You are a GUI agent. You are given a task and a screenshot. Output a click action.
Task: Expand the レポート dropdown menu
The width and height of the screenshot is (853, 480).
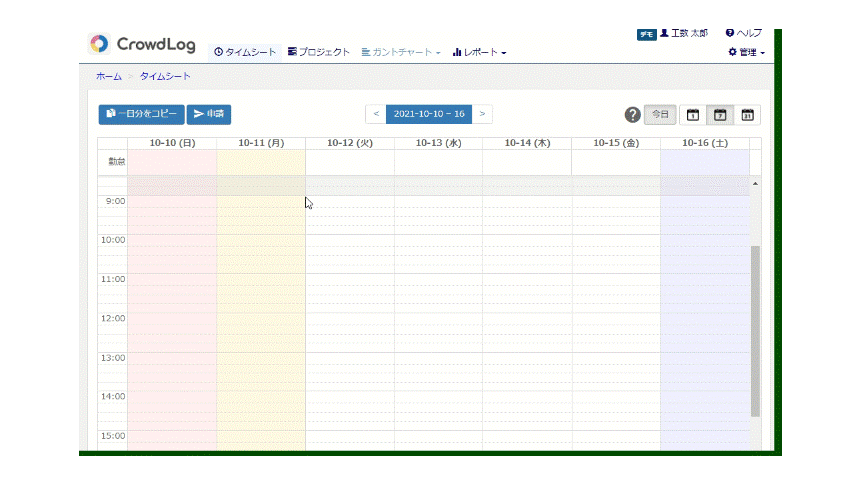[479, 52]
